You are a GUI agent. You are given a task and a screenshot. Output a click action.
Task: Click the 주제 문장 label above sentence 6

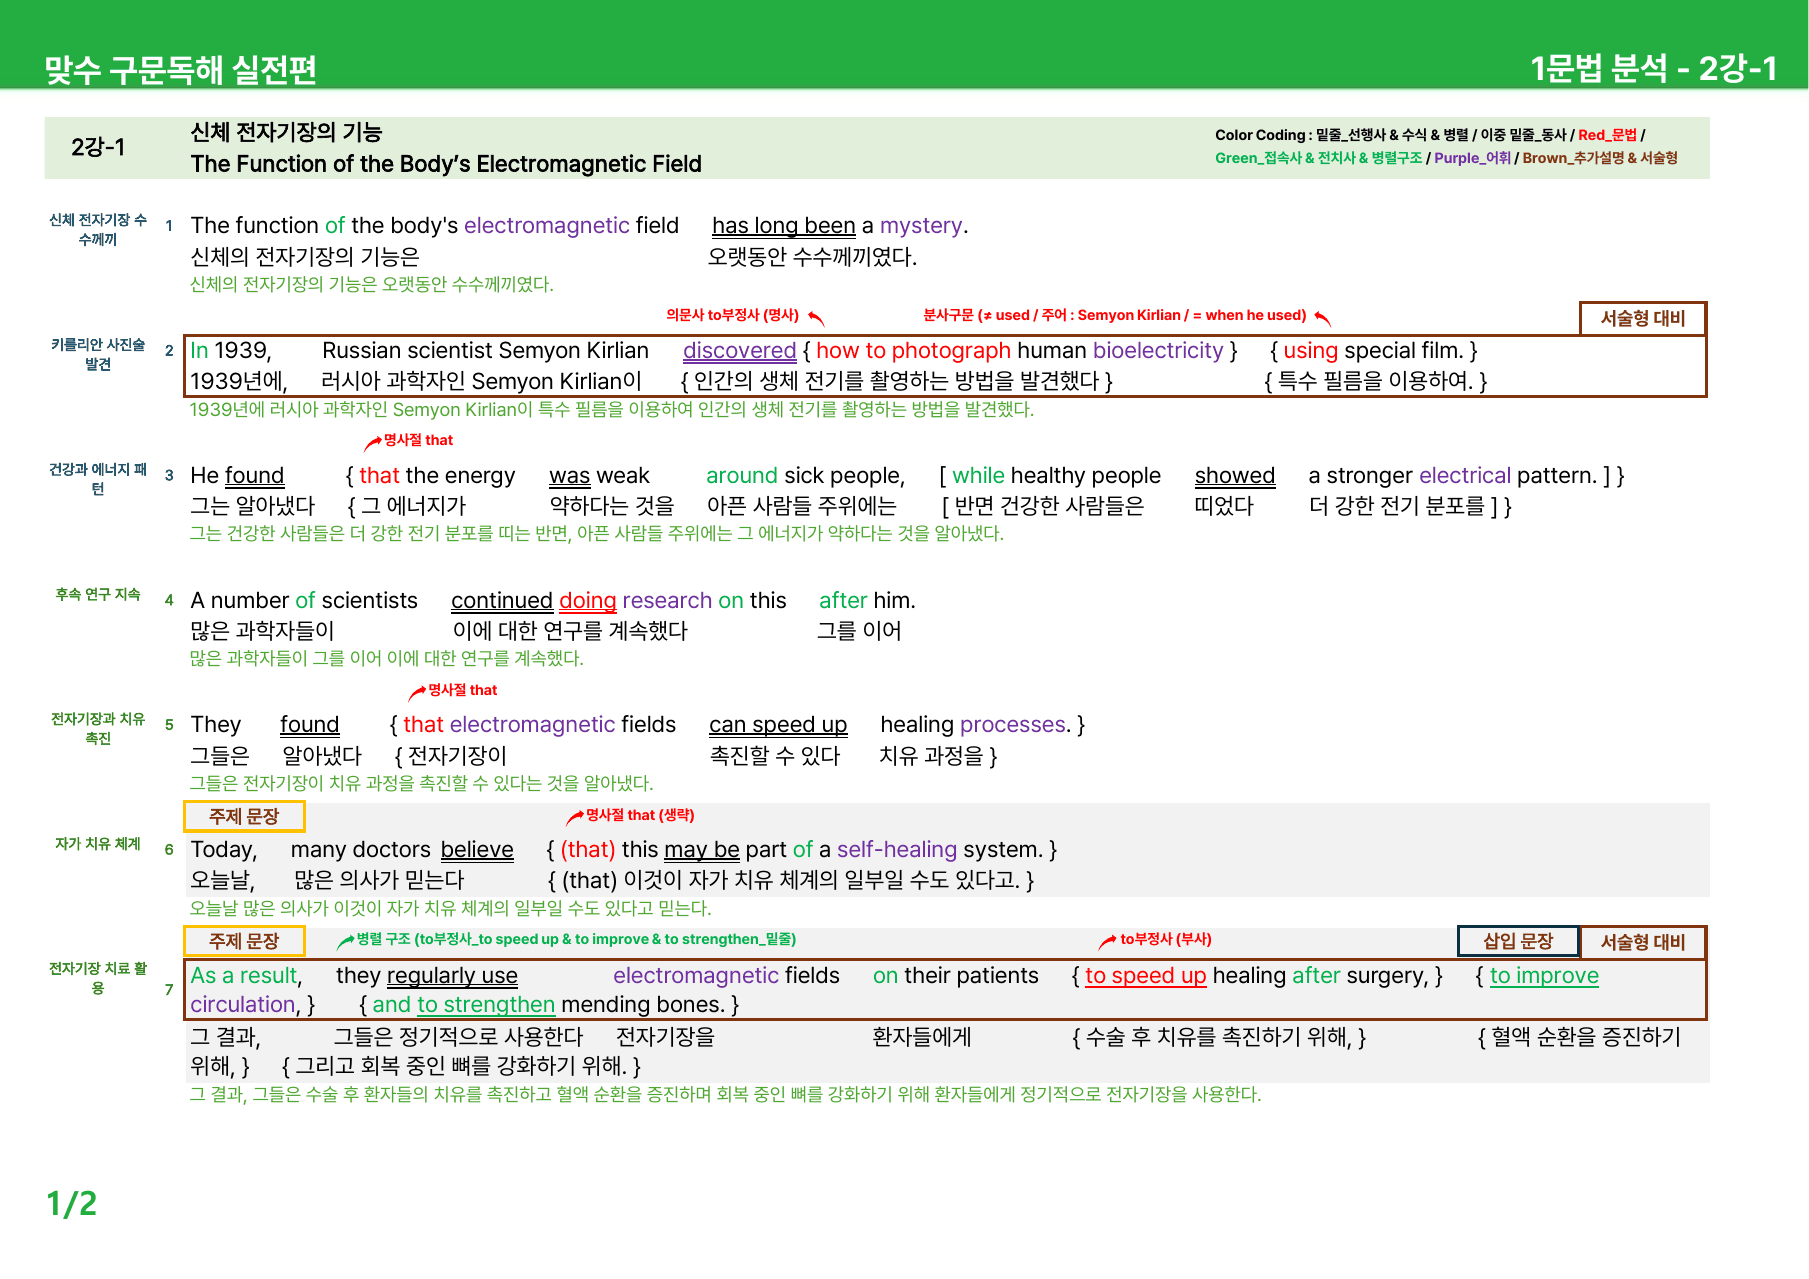pos(244,816)
